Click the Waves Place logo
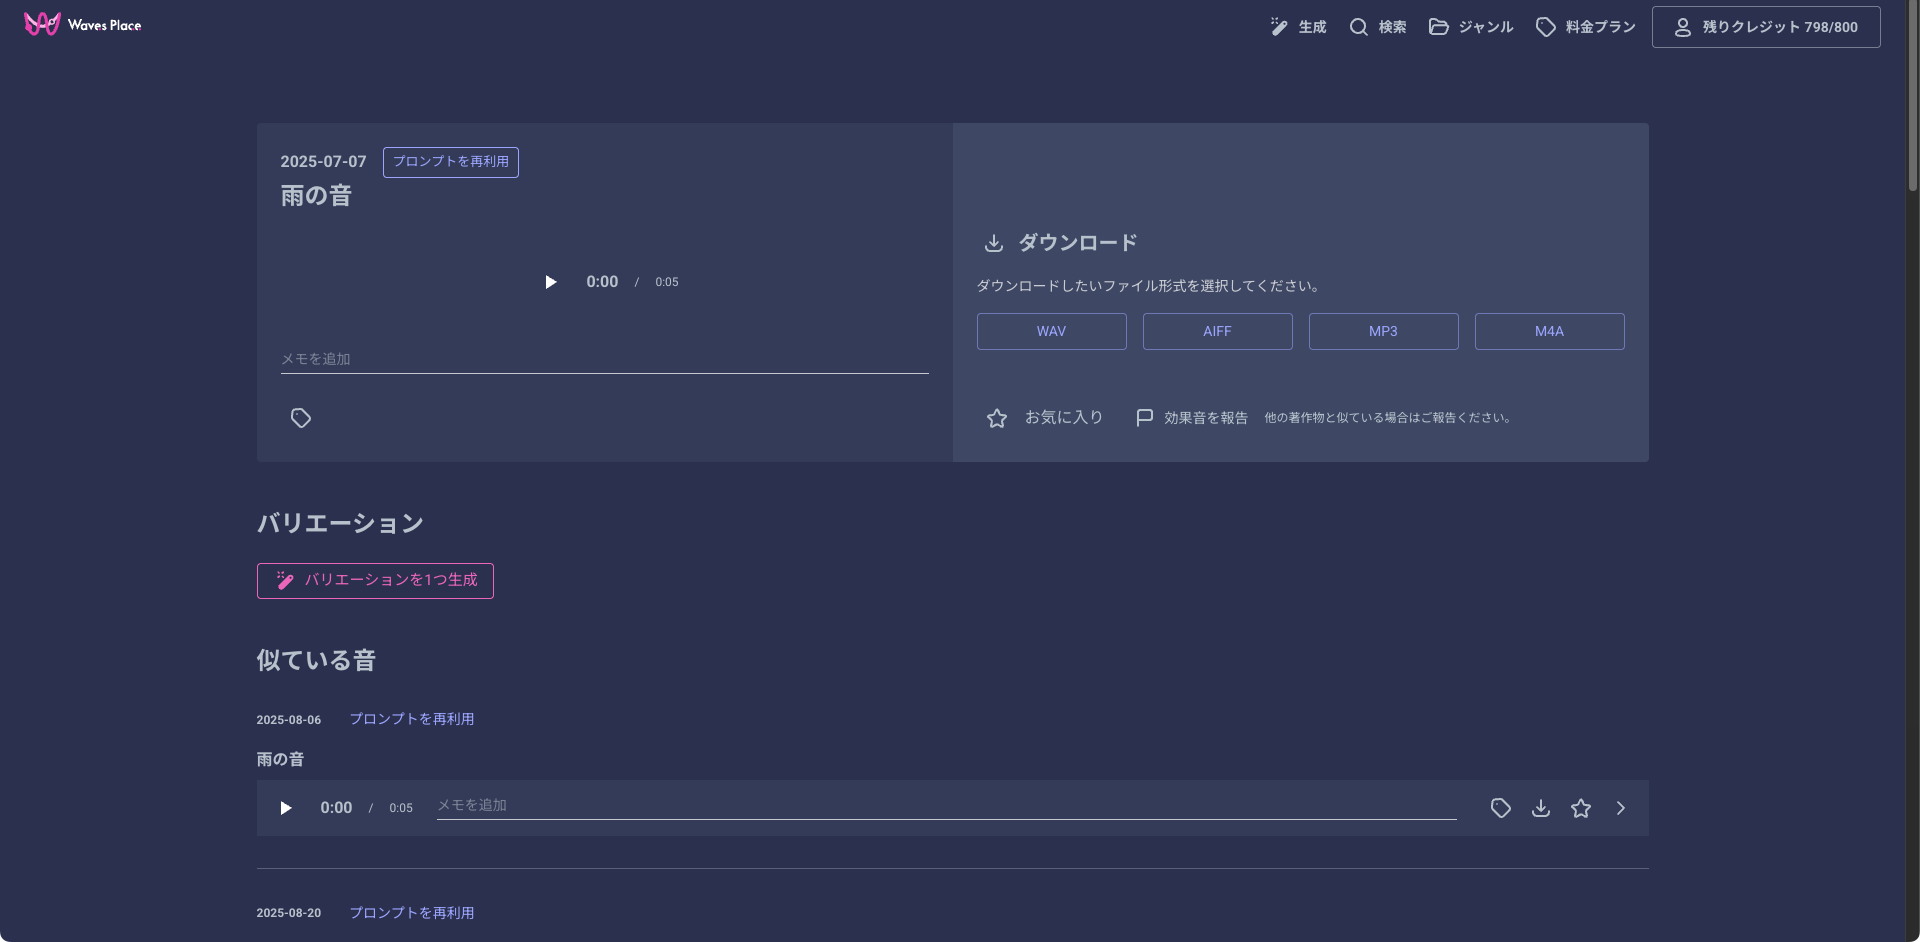 click(x=83, y=25)
